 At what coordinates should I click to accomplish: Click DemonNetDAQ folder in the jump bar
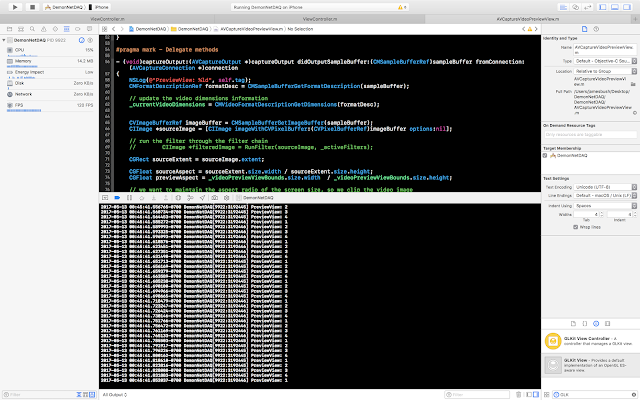click(190, 29)
